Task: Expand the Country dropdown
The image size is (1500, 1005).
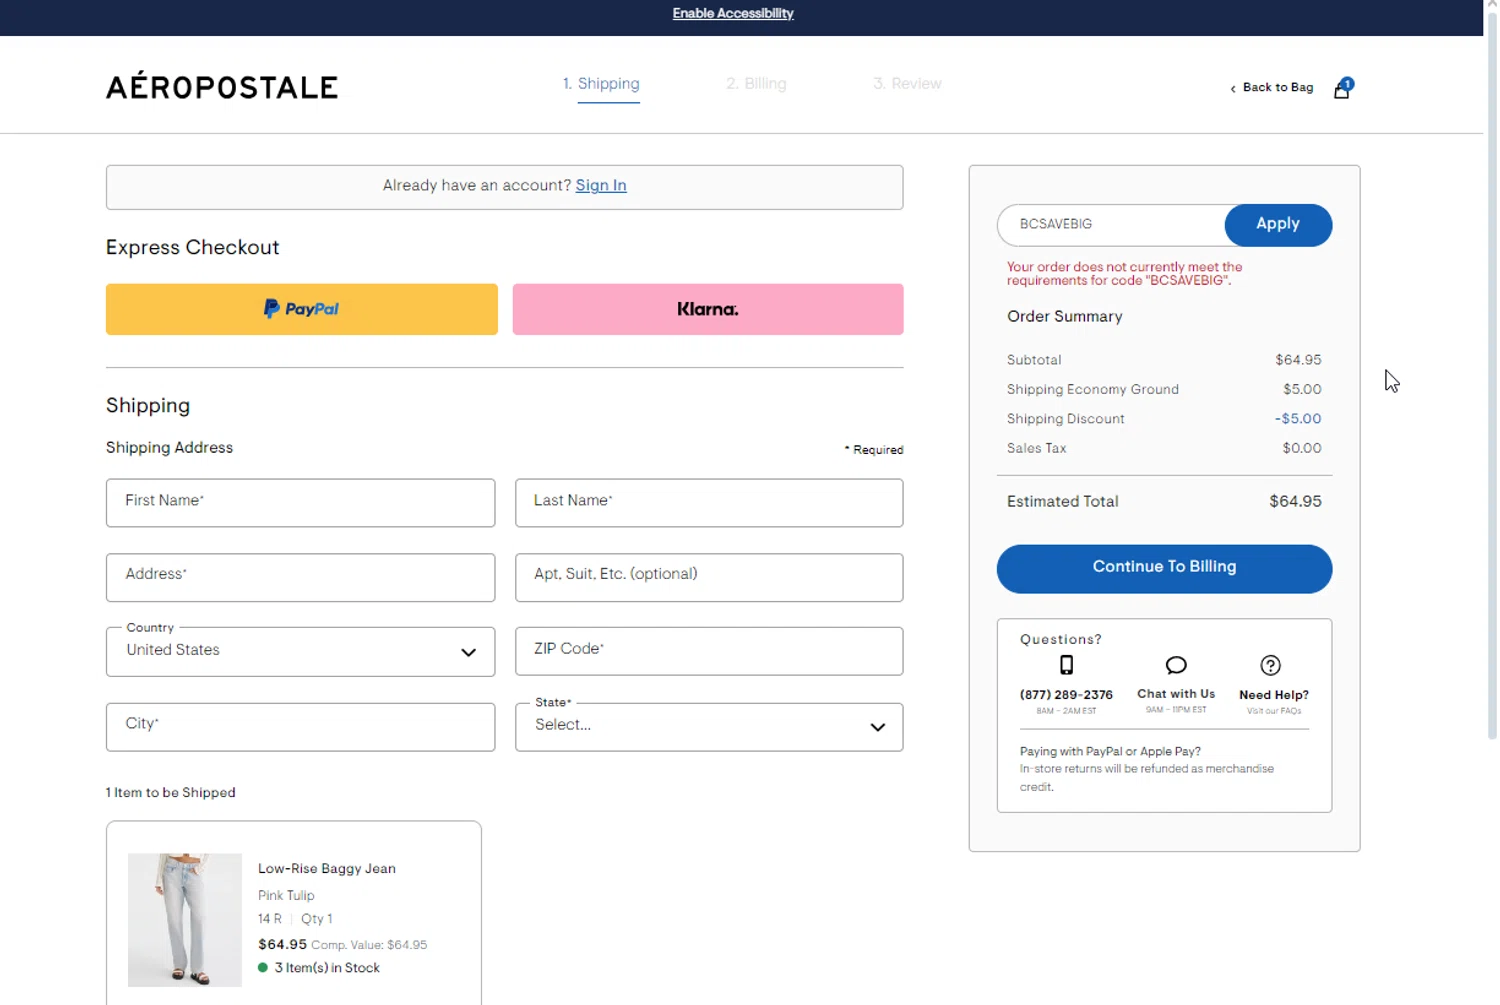Action: coord(300,651)
